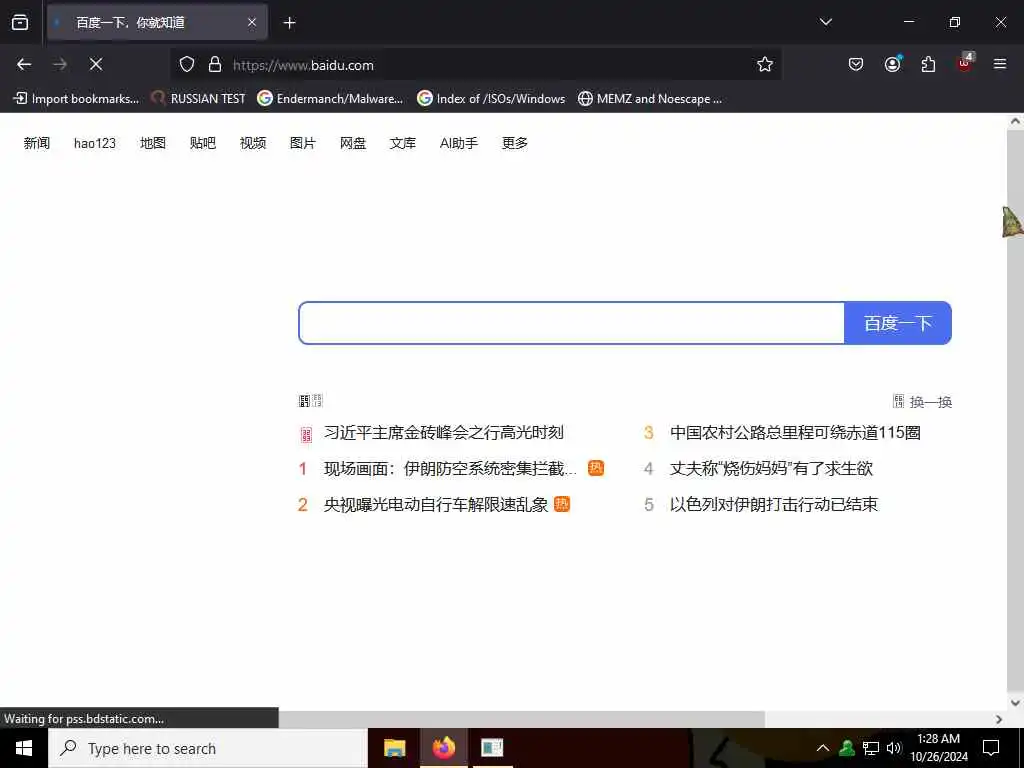Show hidden tray icons chevron
This screenshot has width=1024, height=768.
[x=823, y=748]
